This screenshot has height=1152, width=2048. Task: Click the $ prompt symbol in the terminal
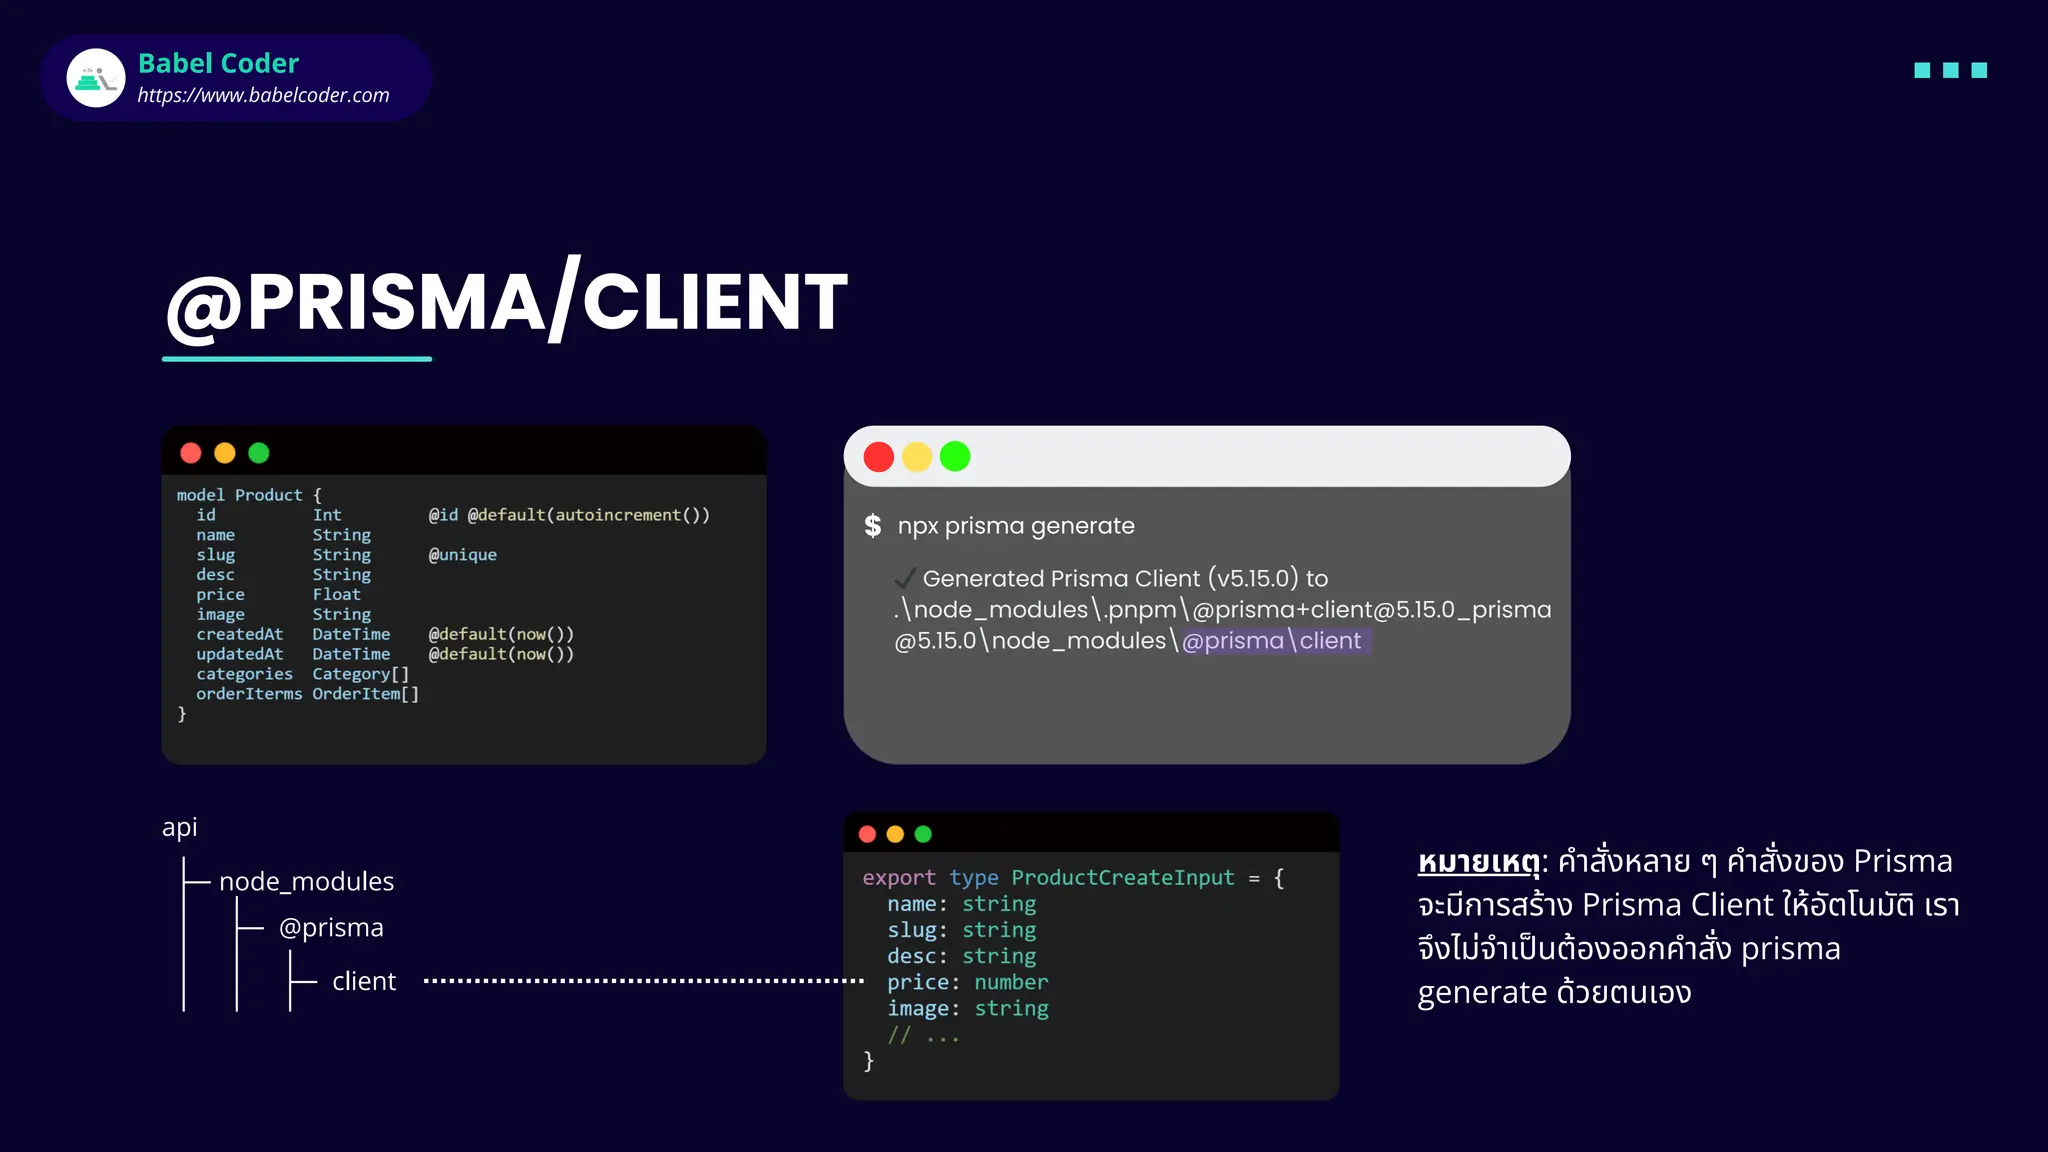873,526
